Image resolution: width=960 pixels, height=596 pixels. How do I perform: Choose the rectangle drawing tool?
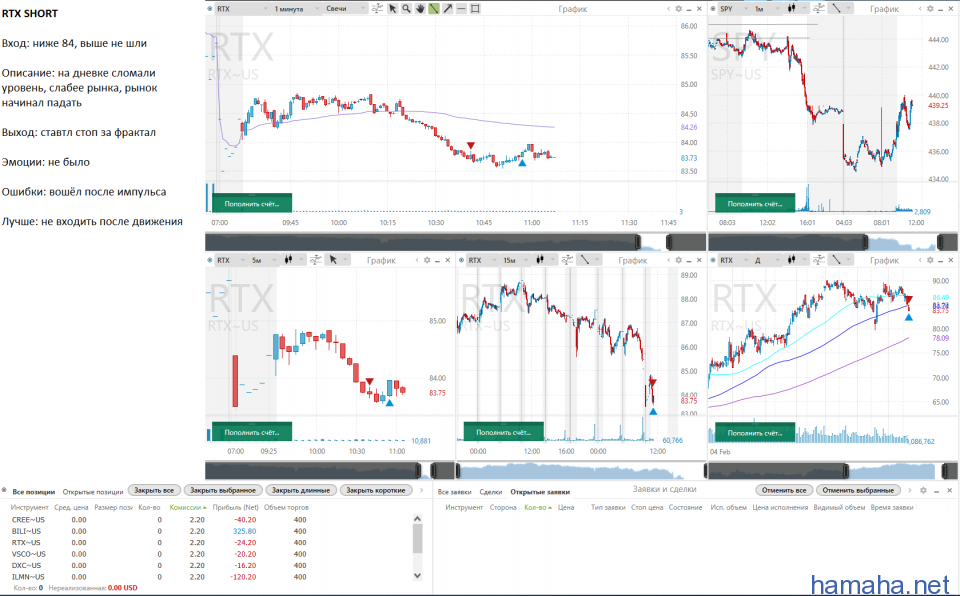(475, 9)
